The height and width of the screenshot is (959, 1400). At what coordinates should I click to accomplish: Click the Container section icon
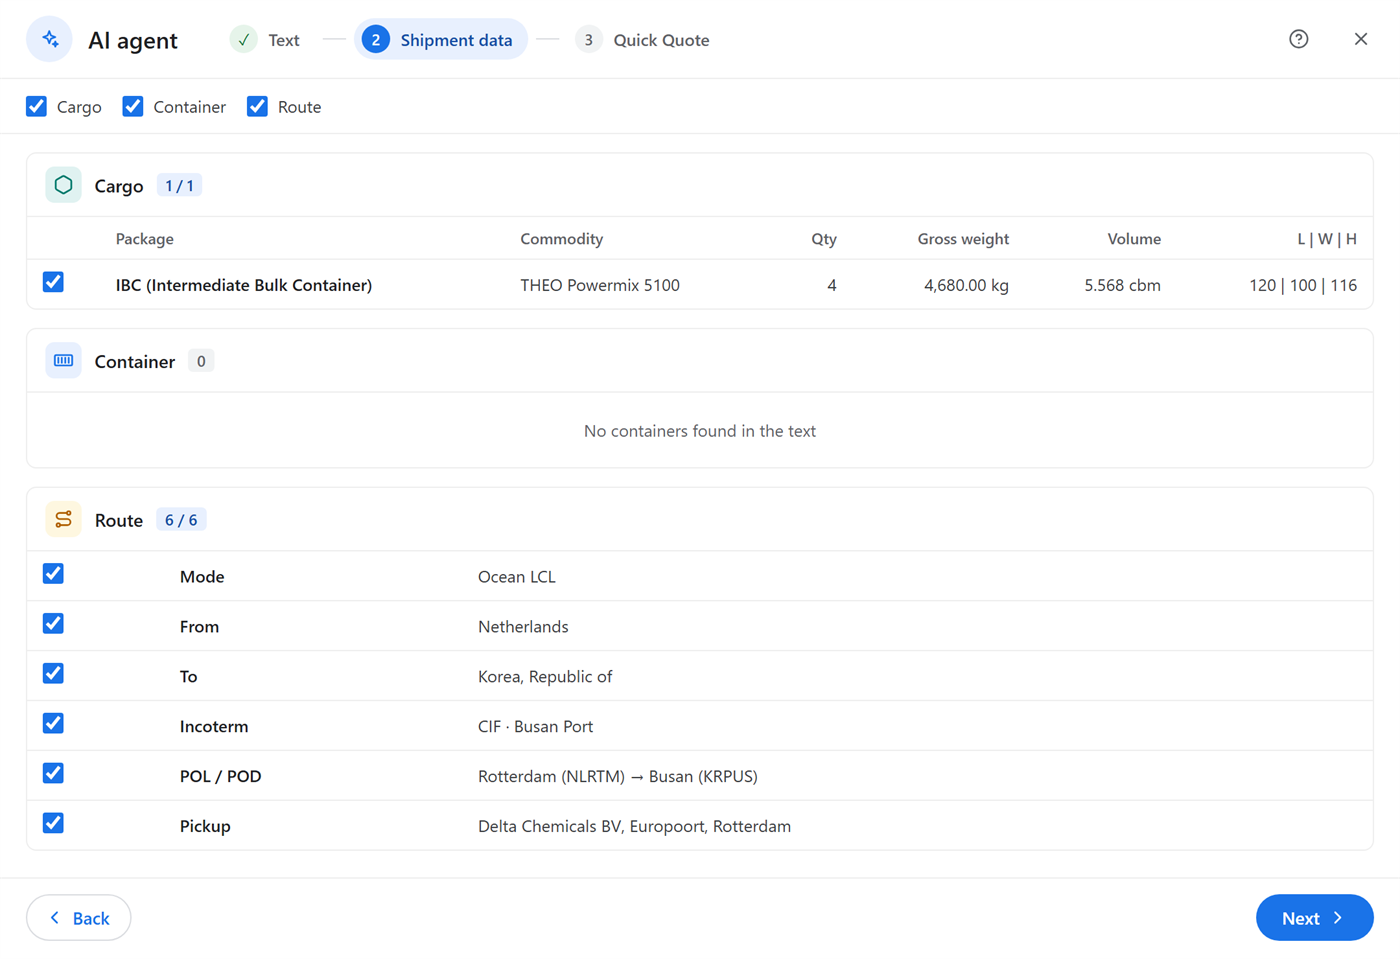[63, 361]
